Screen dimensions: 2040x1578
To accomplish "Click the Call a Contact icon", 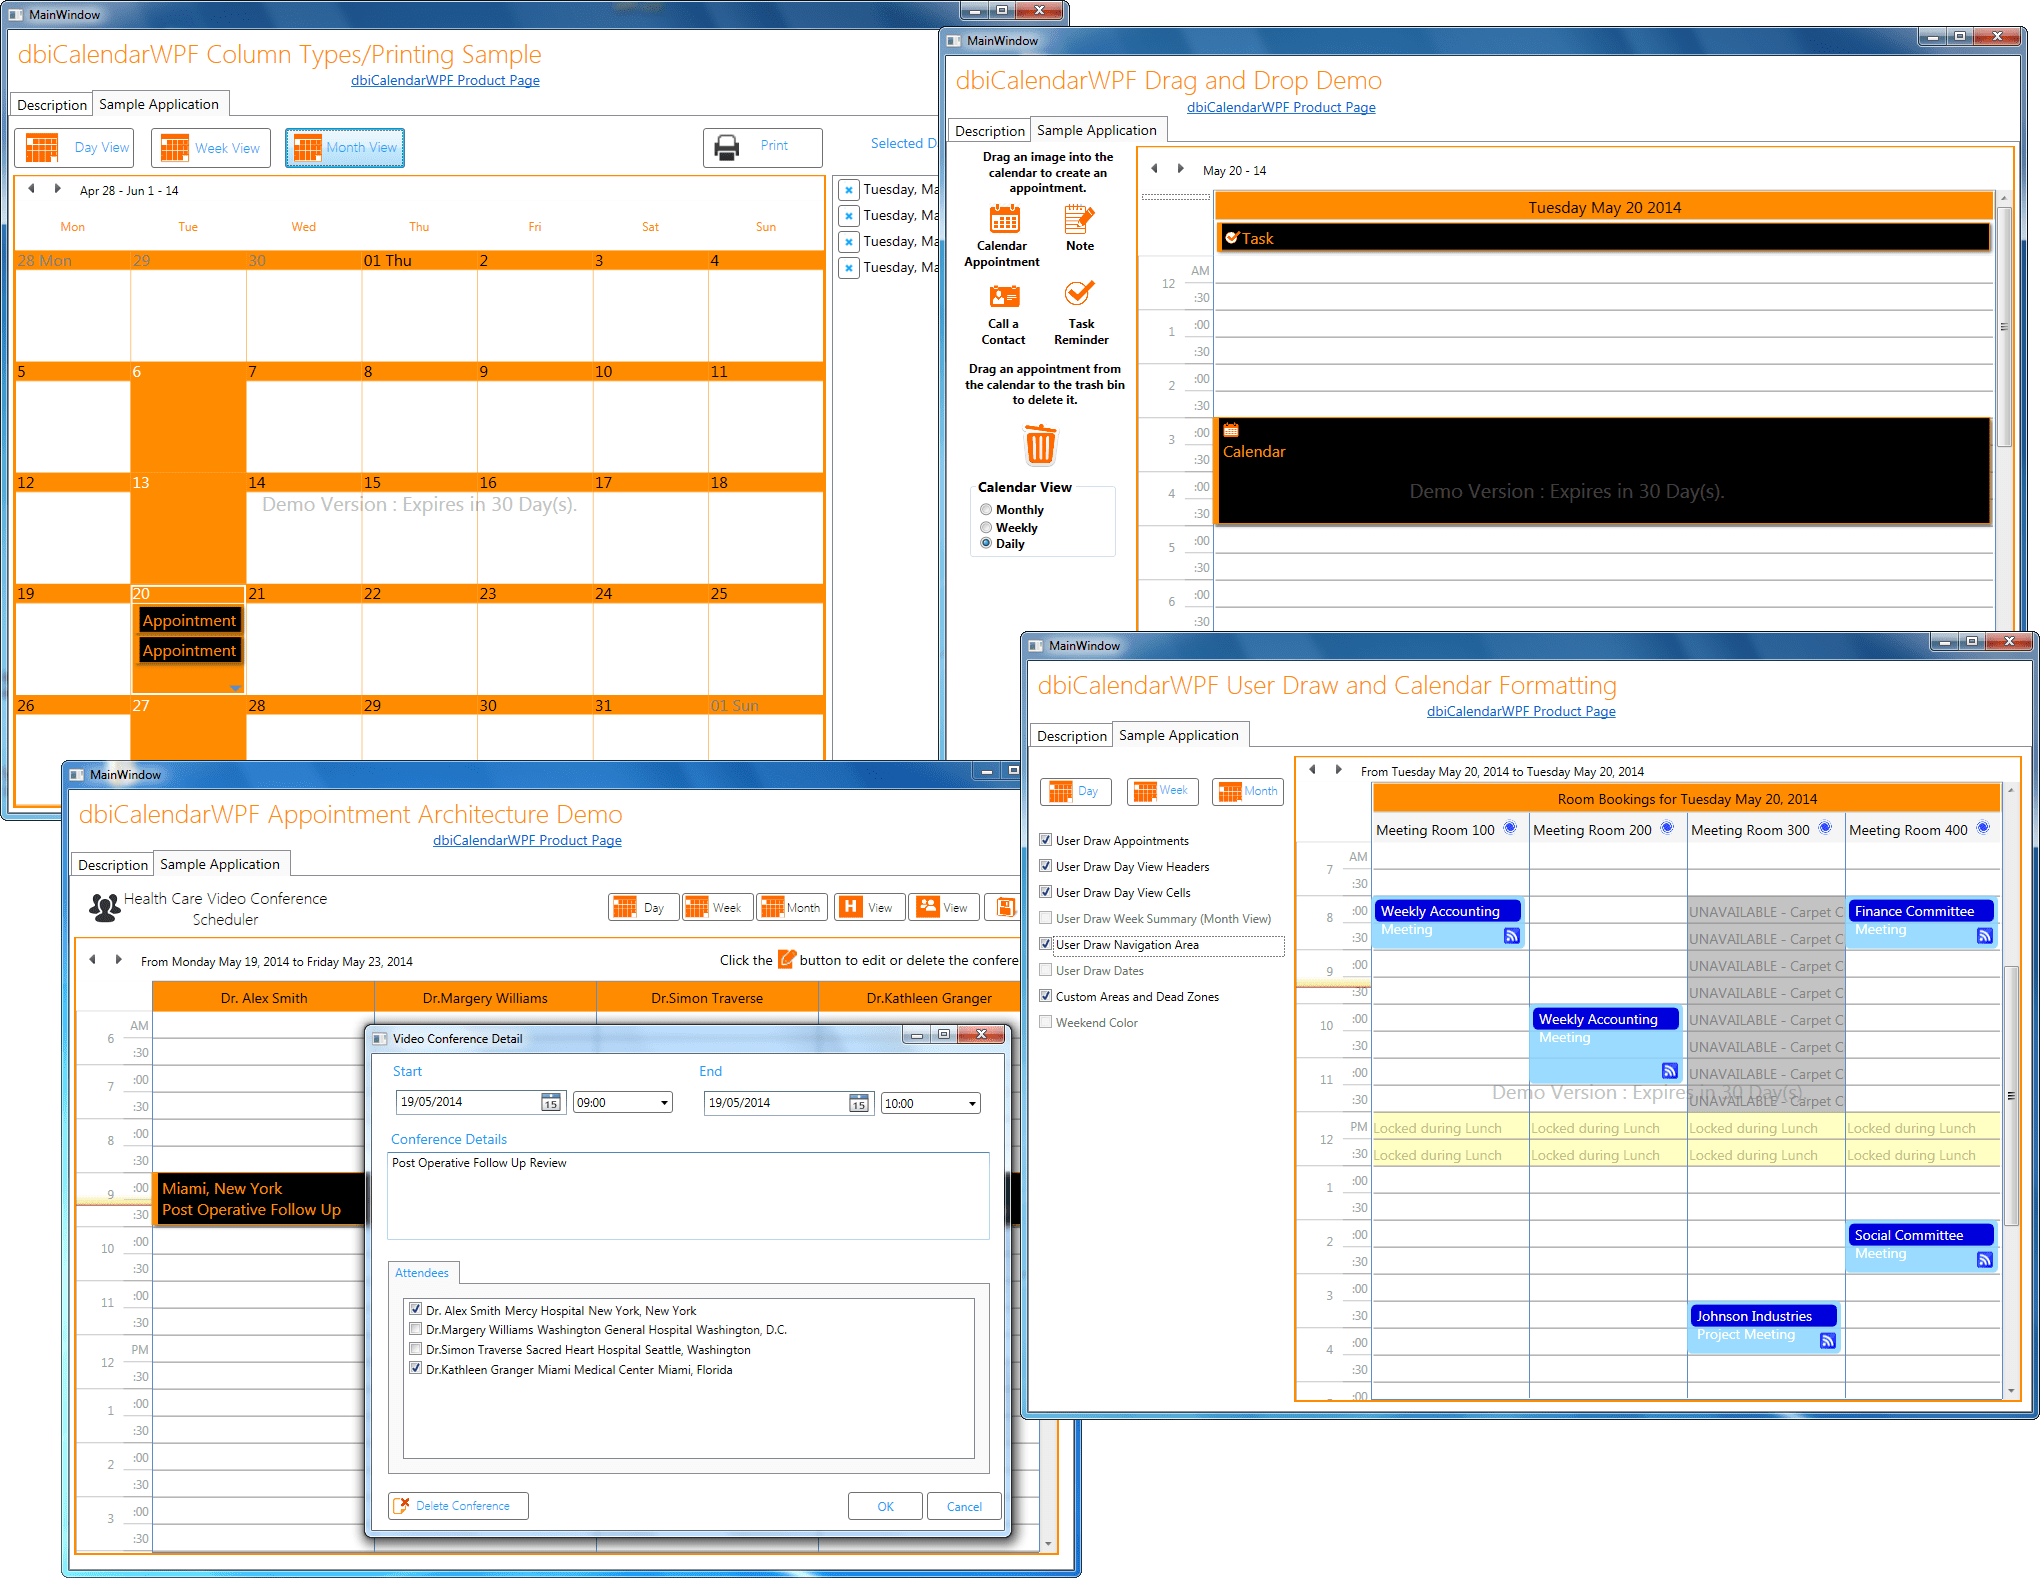I will tap(1004, 296).
